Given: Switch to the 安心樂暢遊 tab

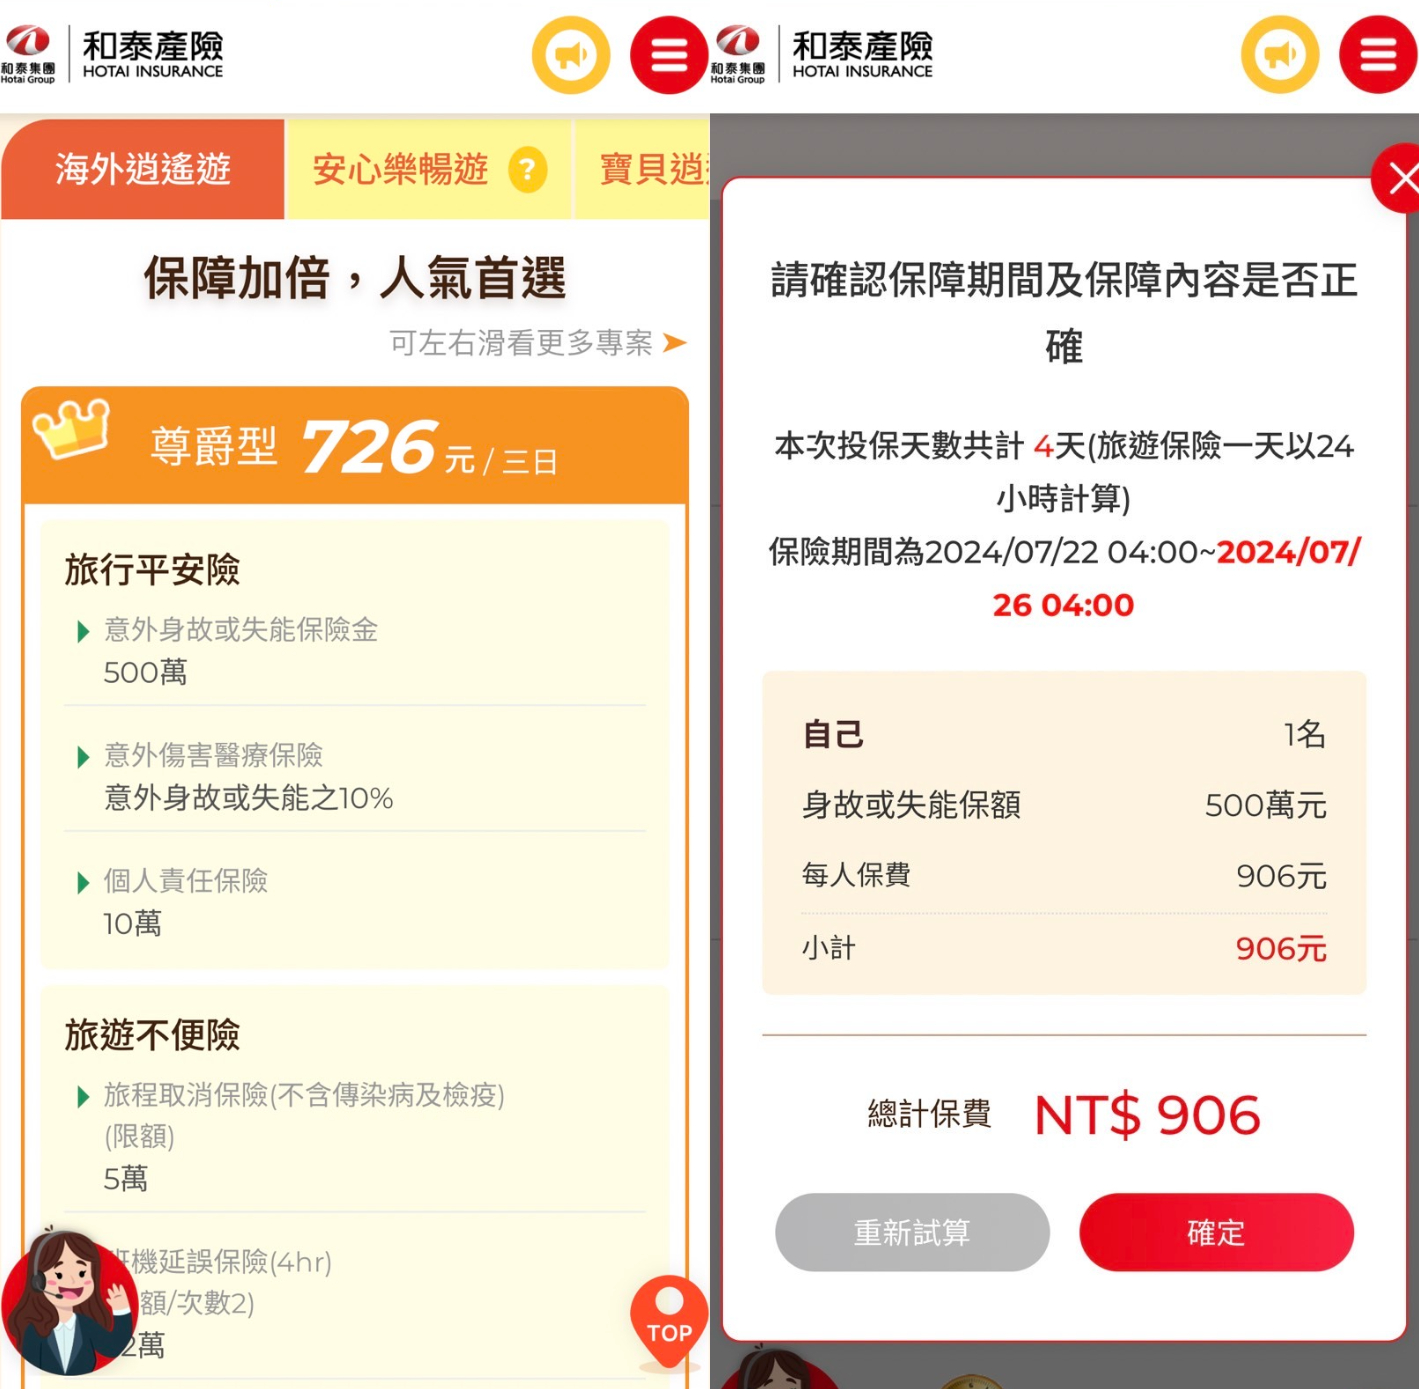Looking at the screenshot, I should coord(428,169).
